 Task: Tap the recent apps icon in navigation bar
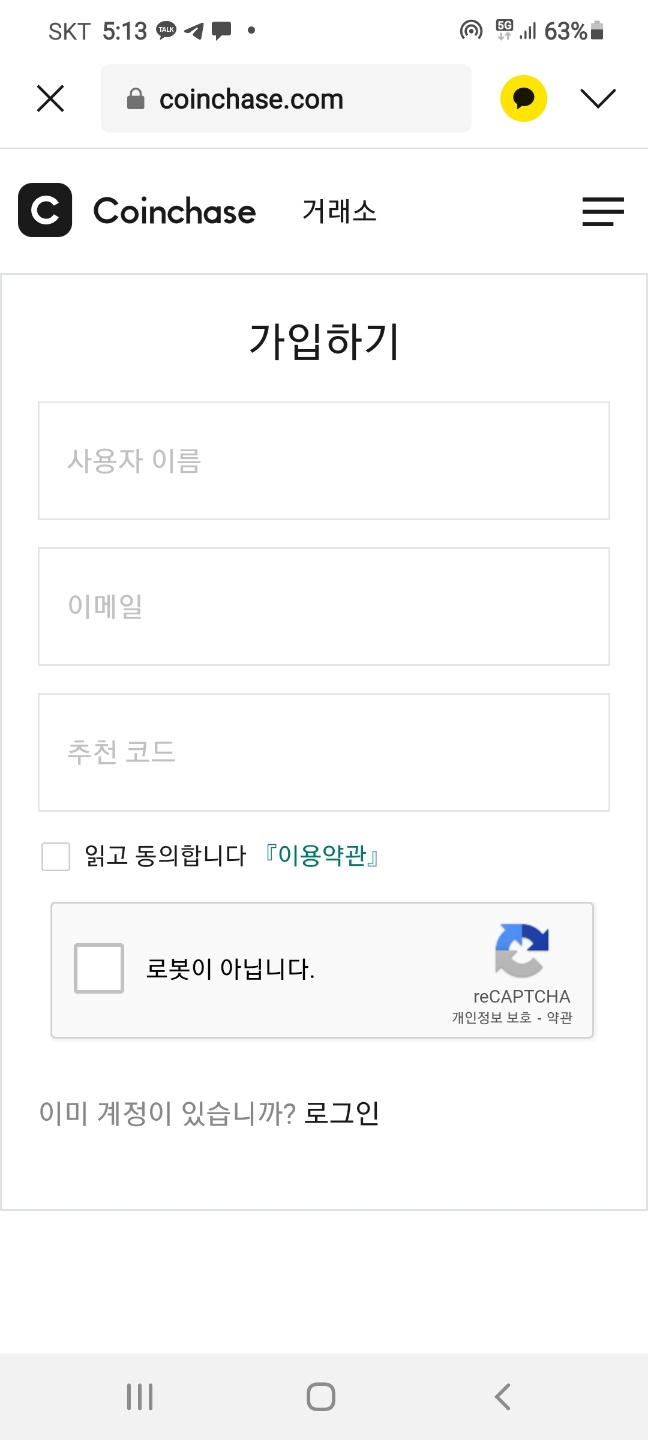(139, 1396)
